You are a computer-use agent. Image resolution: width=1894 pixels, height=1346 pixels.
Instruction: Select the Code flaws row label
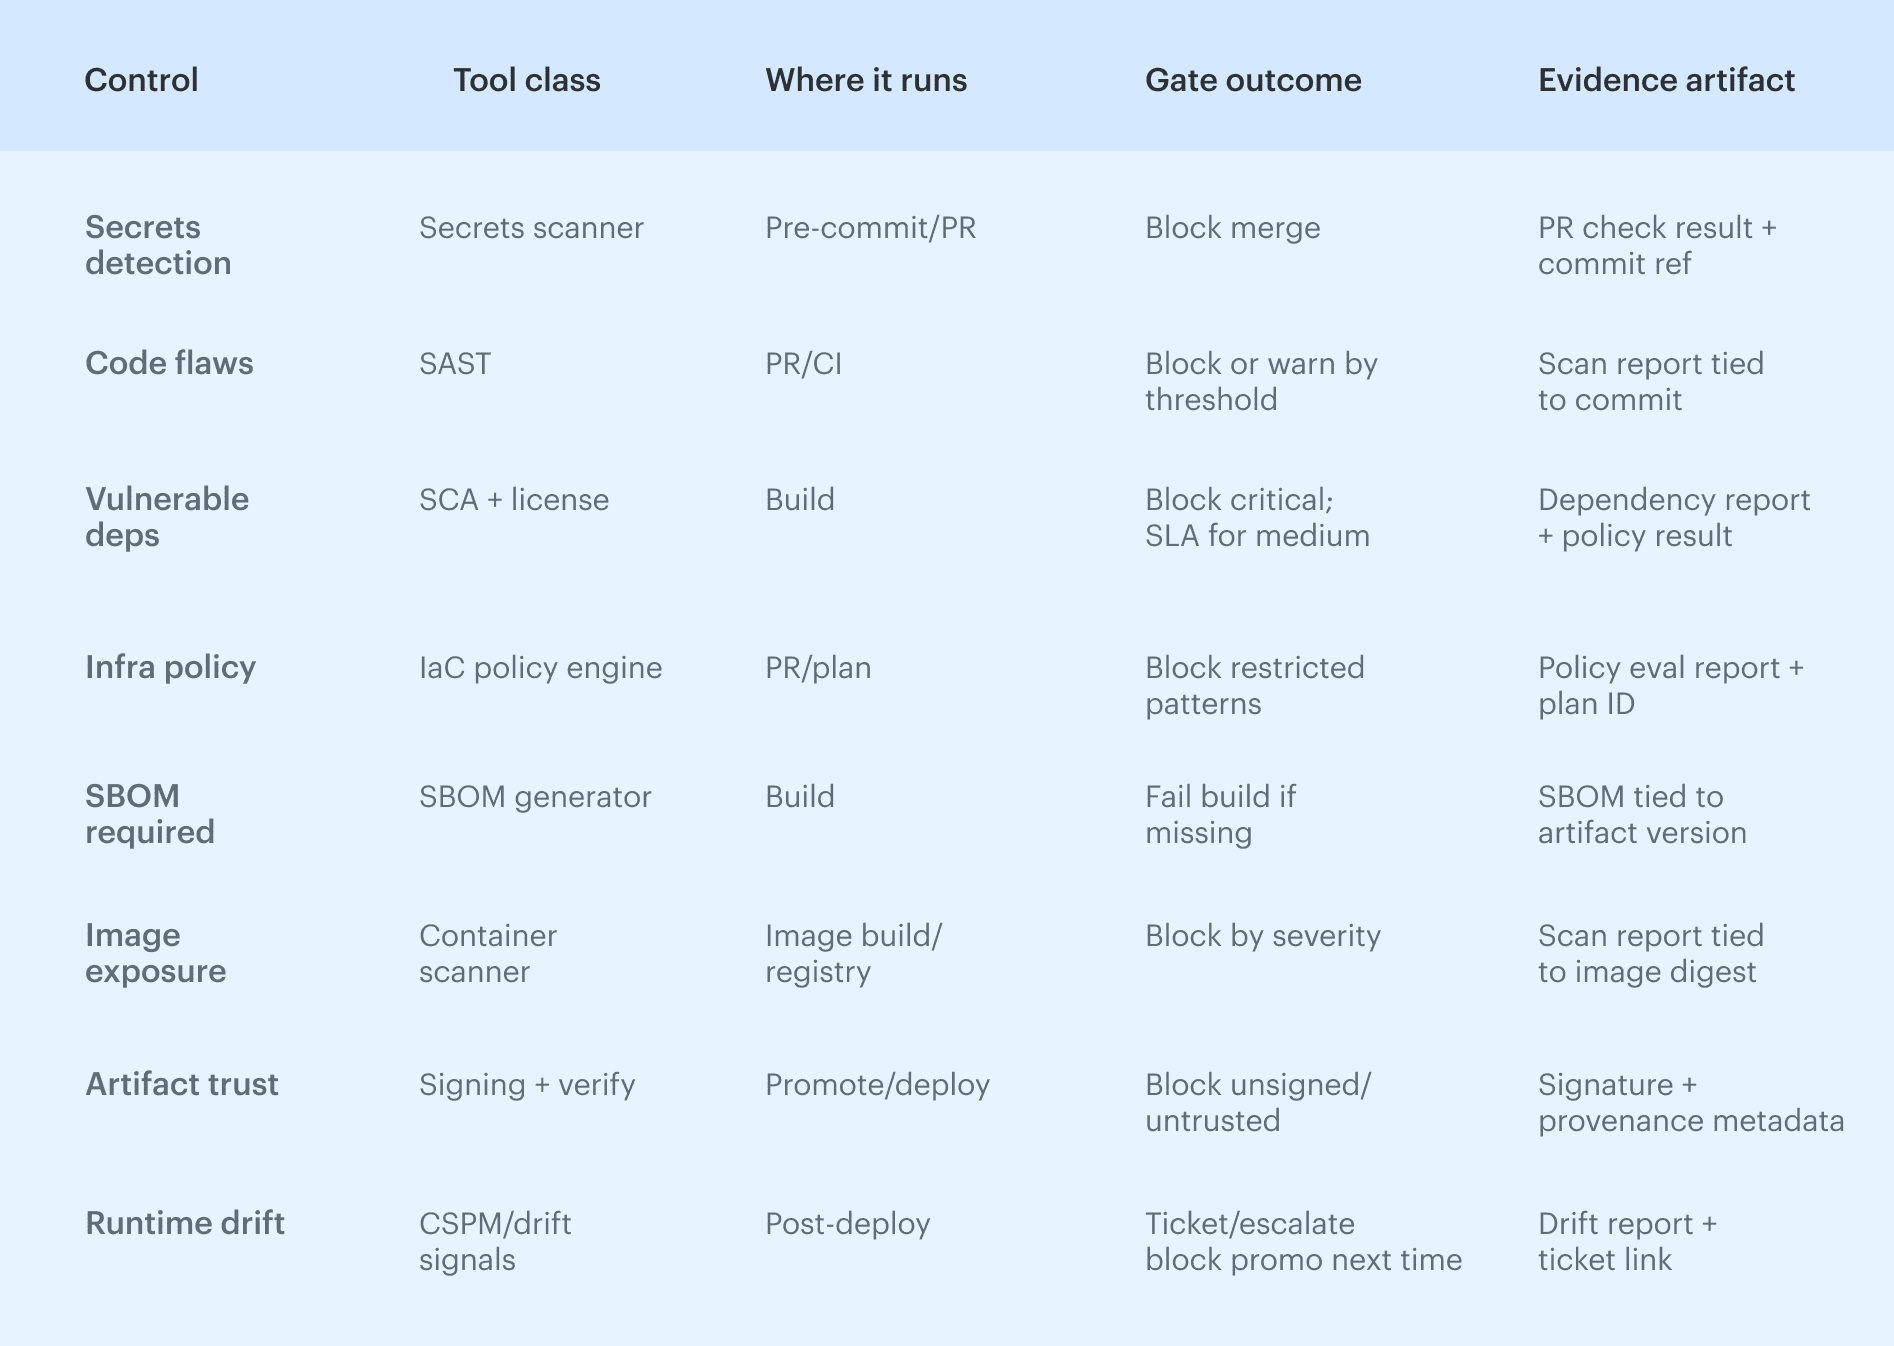[169, 363]
